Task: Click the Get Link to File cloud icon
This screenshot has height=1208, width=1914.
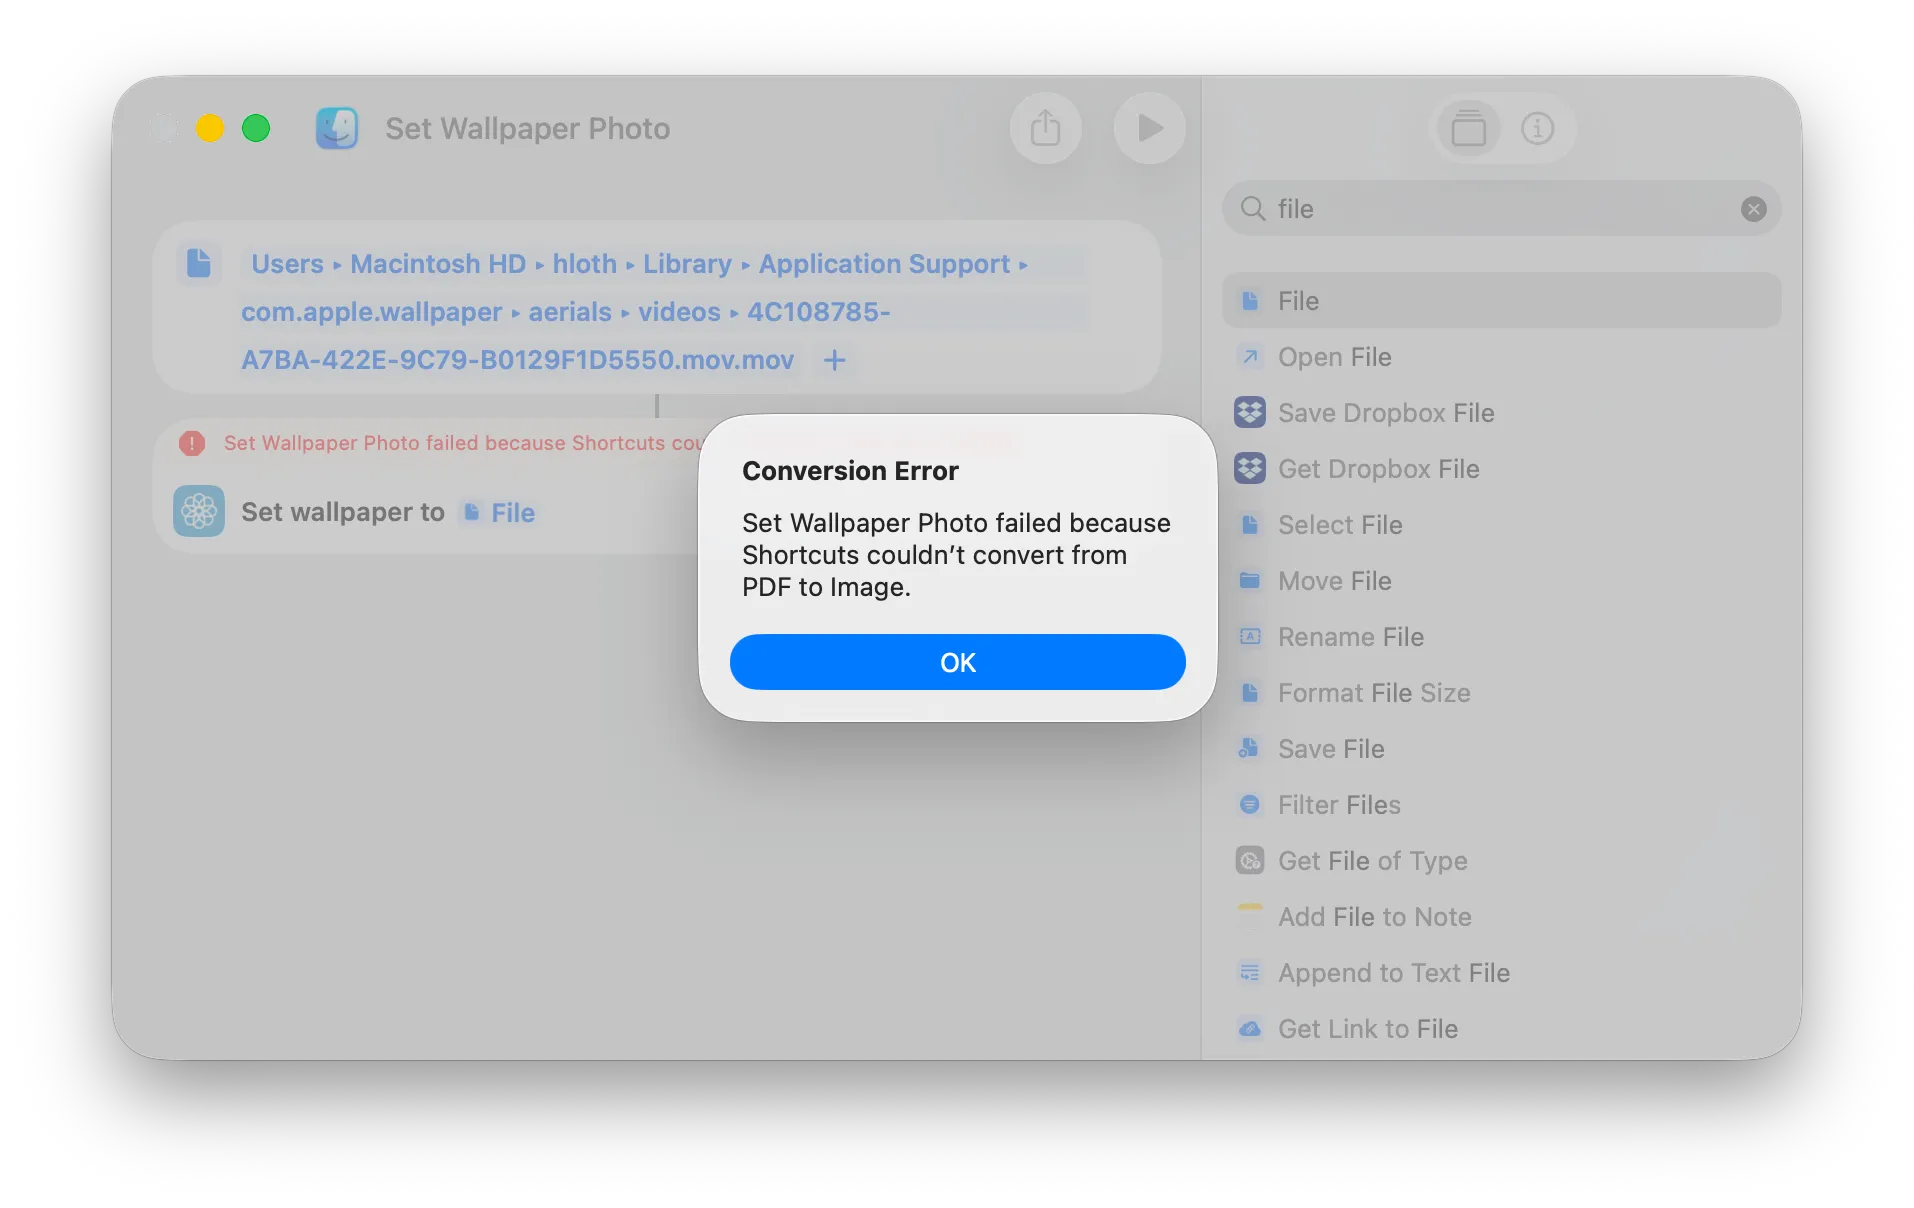Action: [1249, 1029]
